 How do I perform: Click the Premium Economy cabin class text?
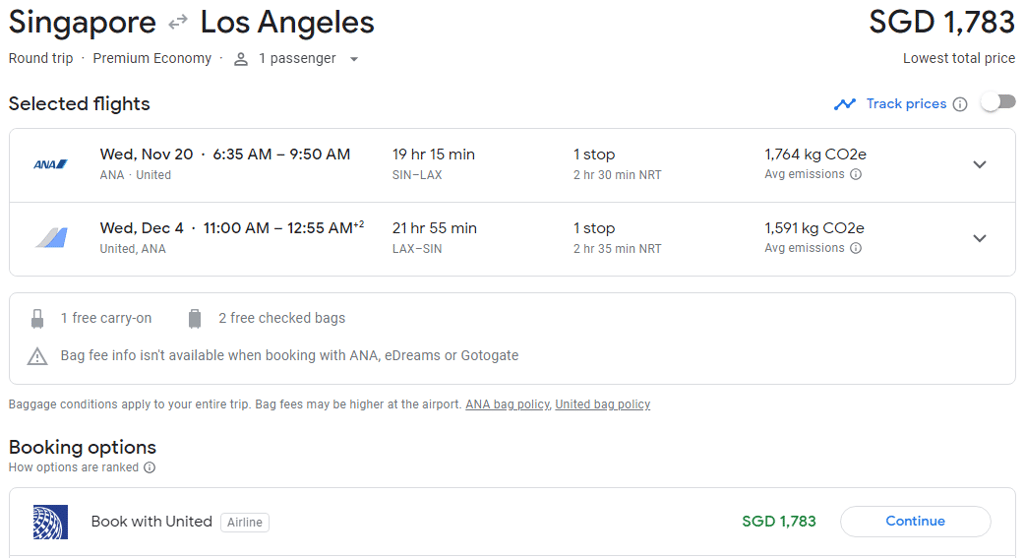point(152,59)
